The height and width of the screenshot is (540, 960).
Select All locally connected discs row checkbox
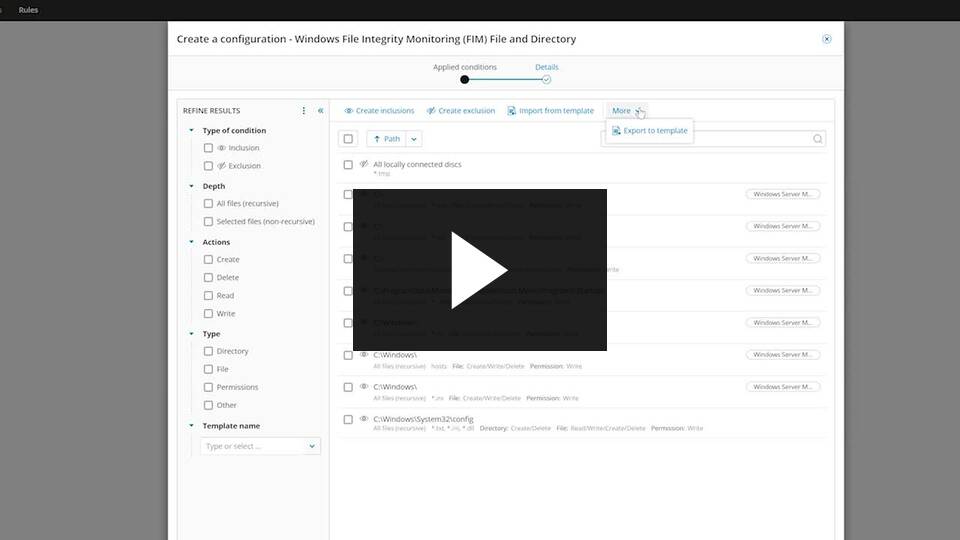[348, 165]
